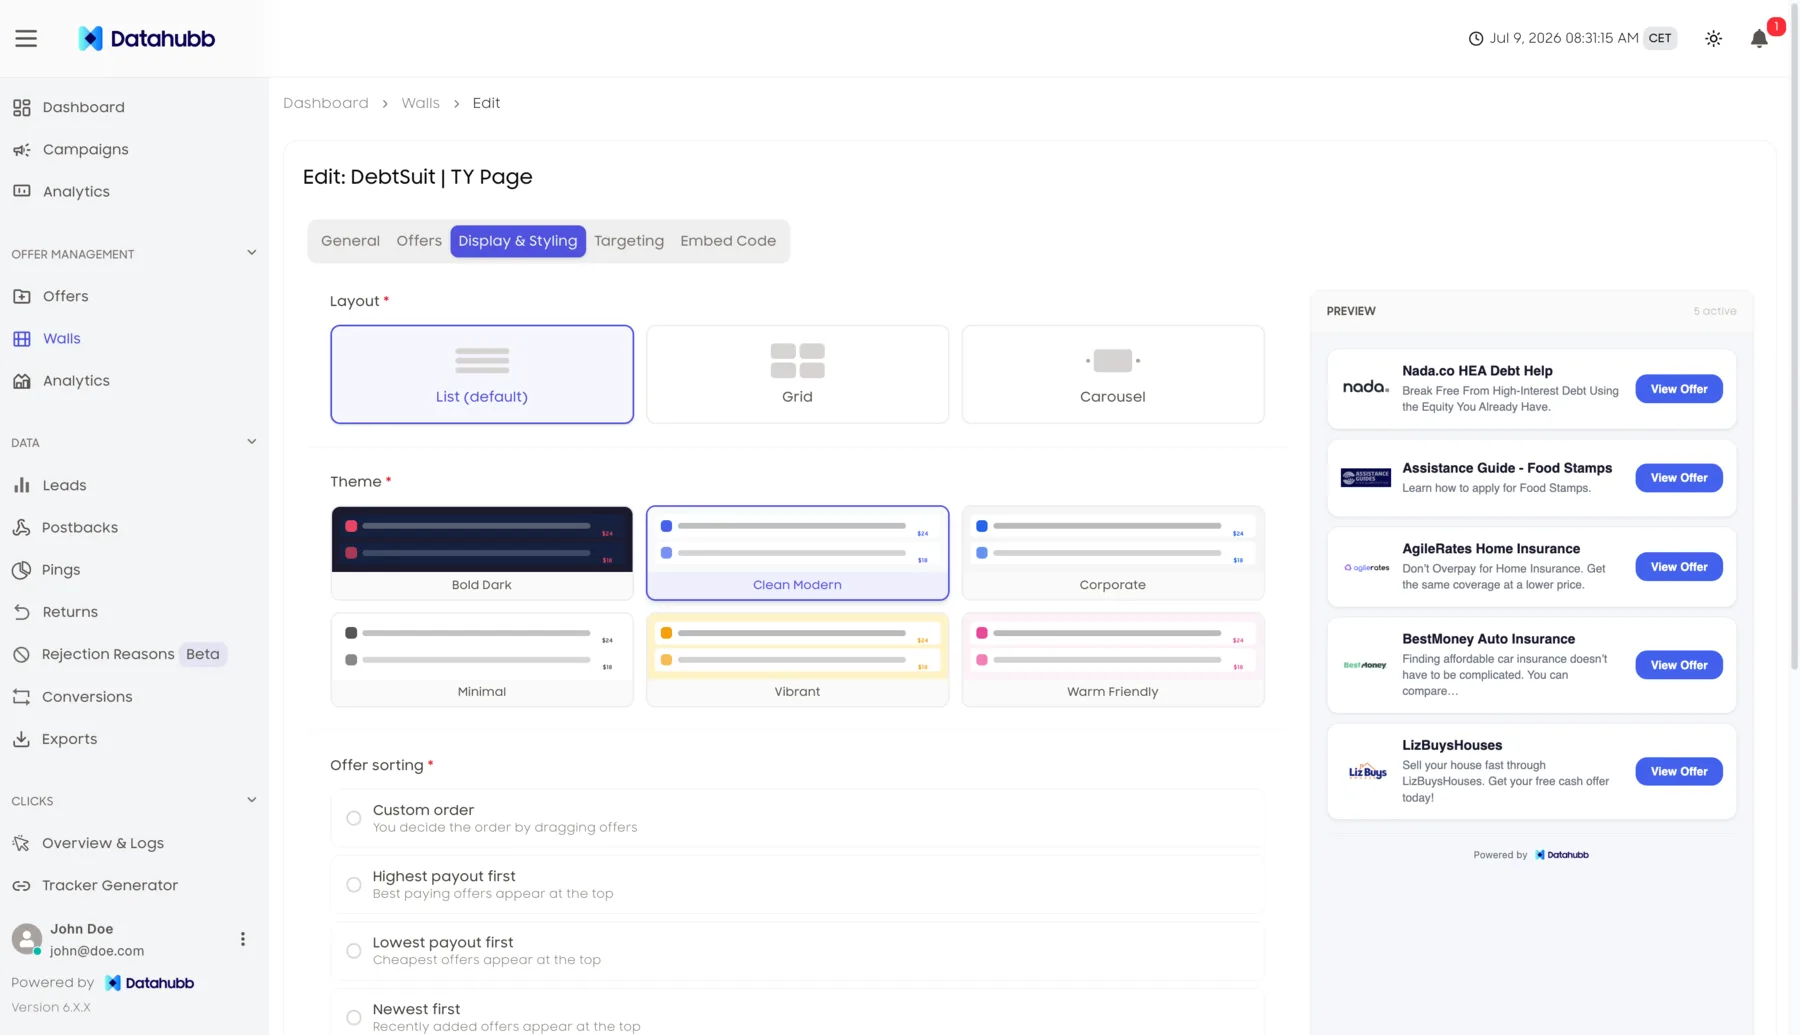Viewport: 1800px width, 1035px height.
Task: Select Highest payout first radio
Action: 354,885
